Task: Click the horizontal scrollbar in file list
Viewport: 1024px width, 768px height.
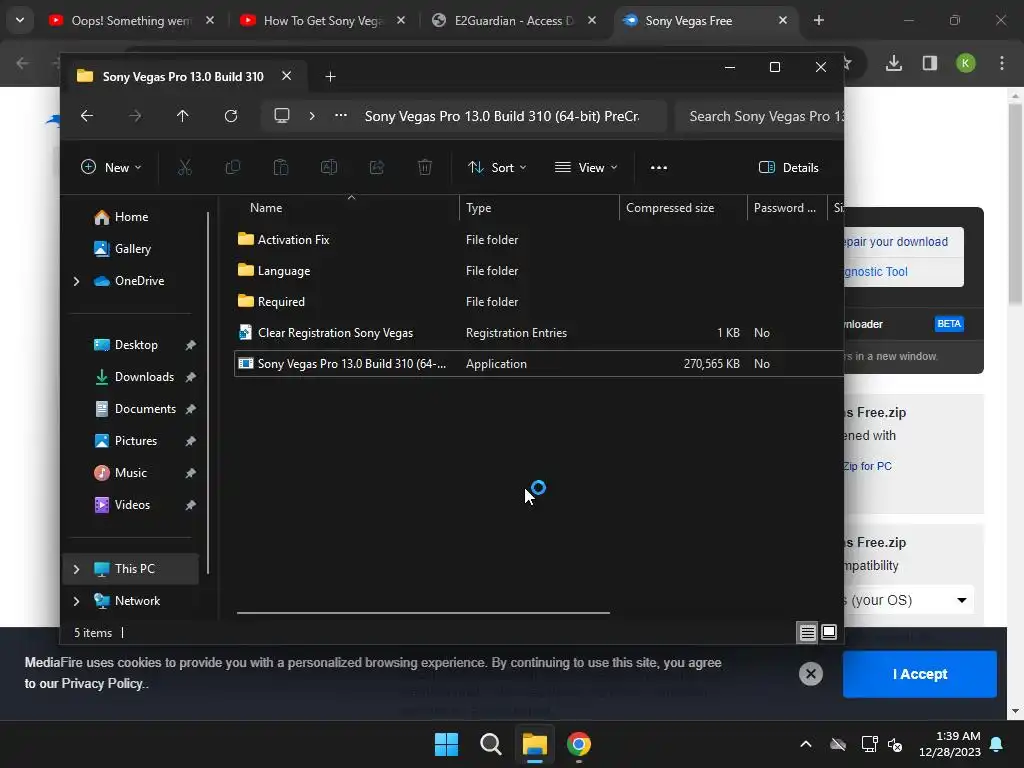Action: coord(423,613)
